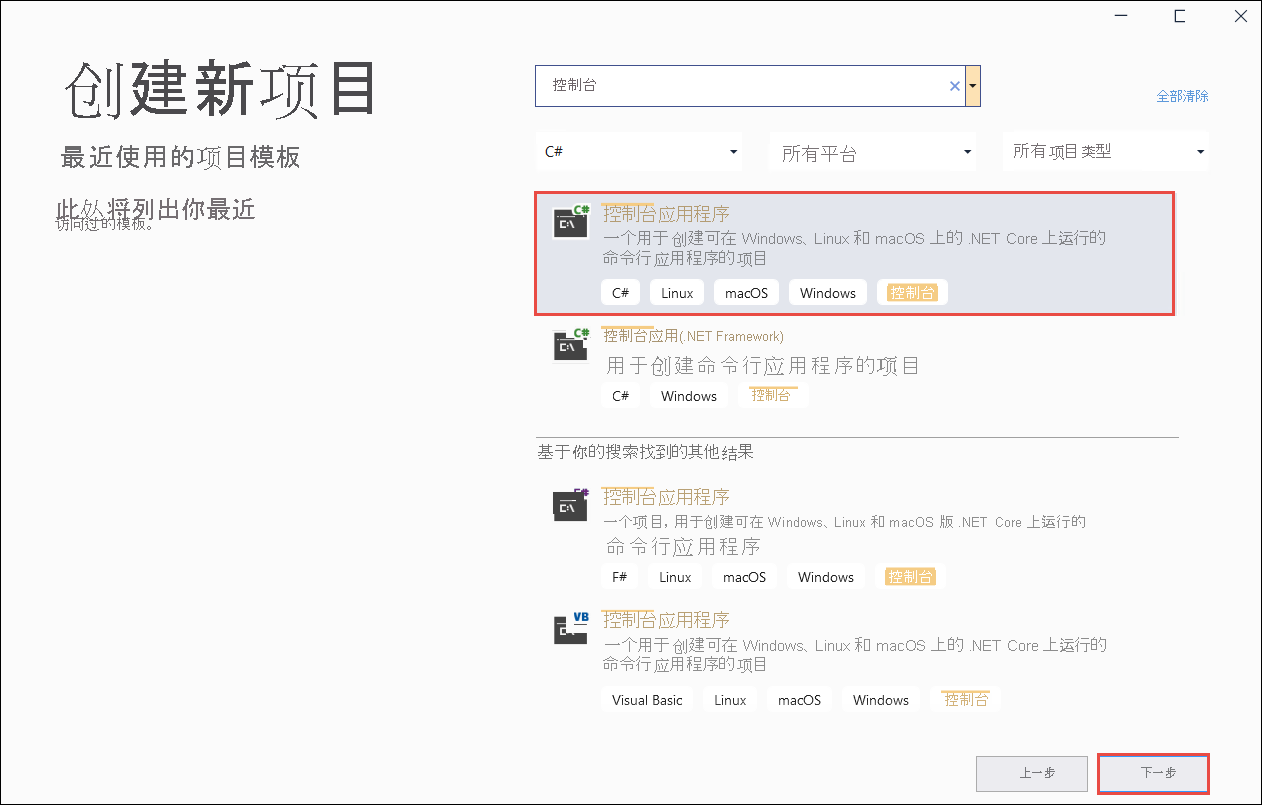This screenshot has height=805, width=1262.
Task: Click the Linux tag in the F# template
Action: click(675, 577)
